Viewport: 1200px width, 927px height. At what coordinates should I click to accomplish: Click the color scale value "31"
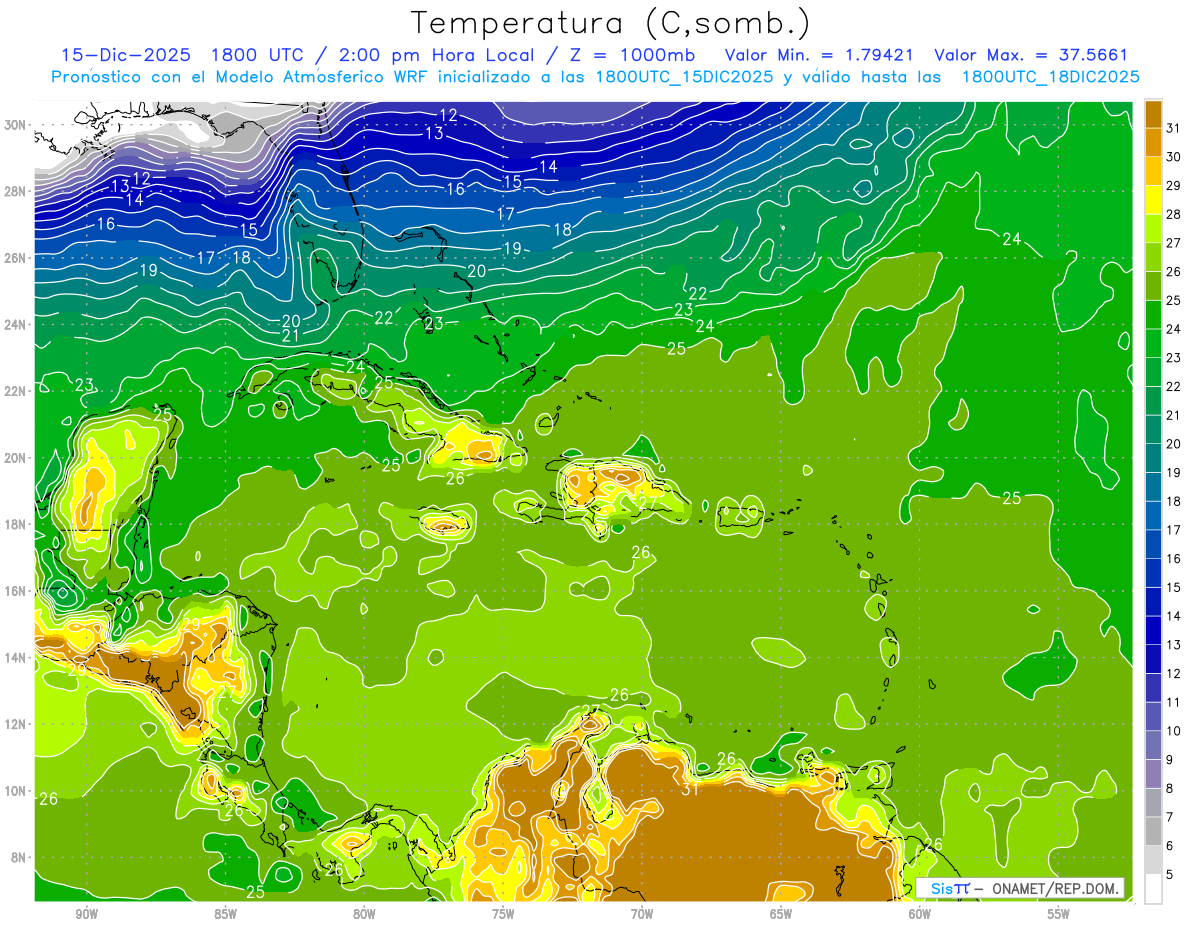(1174, 128)
